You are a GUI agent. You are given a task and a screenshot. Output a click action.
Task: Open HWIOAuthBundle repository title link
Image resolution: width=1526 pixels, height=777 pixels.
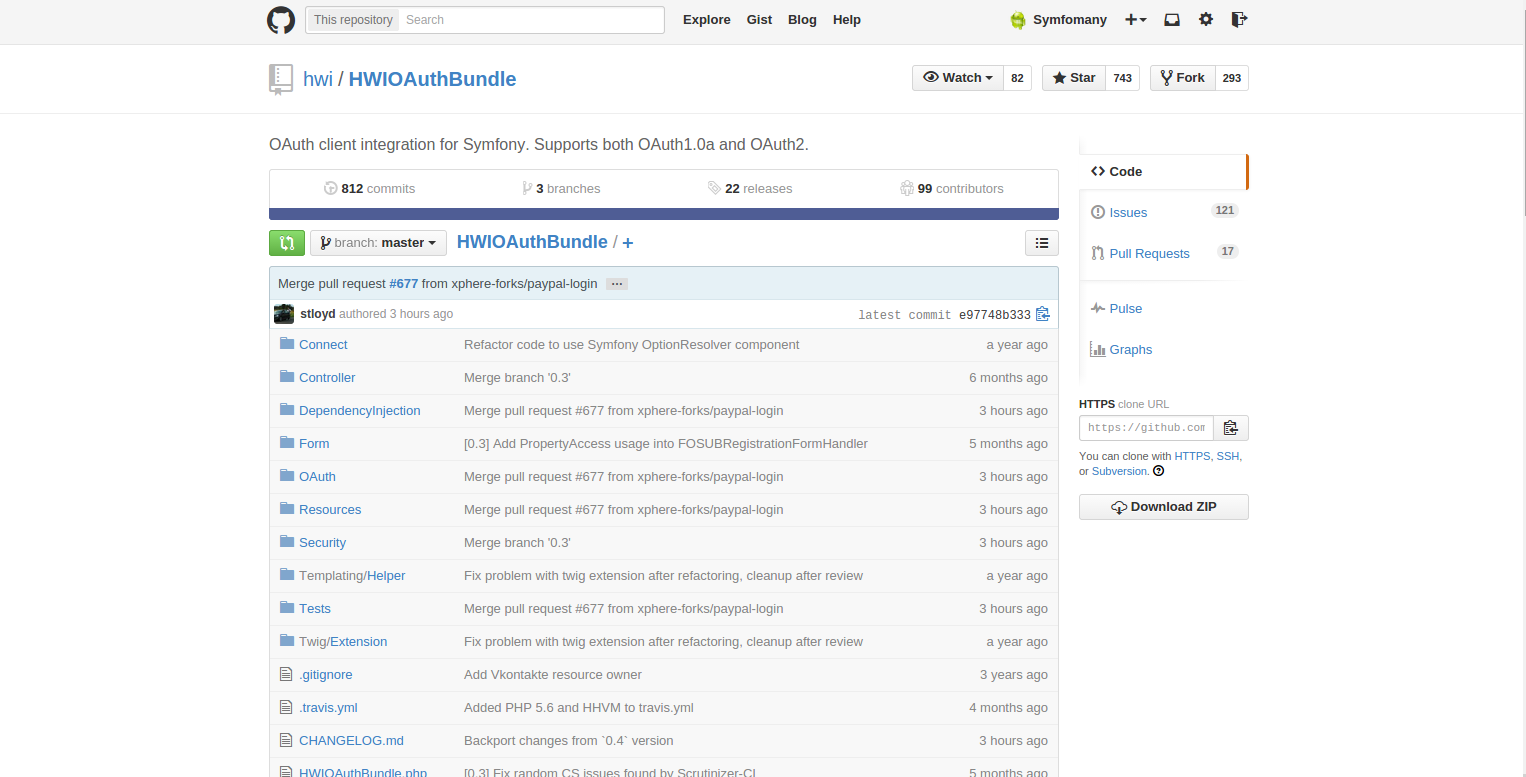click(432, 79)
